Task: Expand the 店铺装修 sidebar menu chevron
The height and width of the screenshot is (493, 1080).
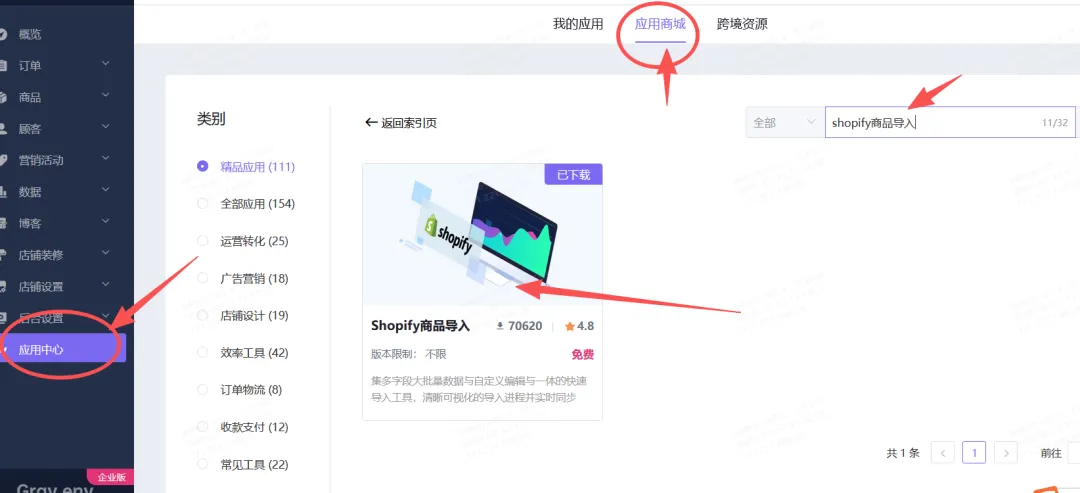Action: click(105, 253)
